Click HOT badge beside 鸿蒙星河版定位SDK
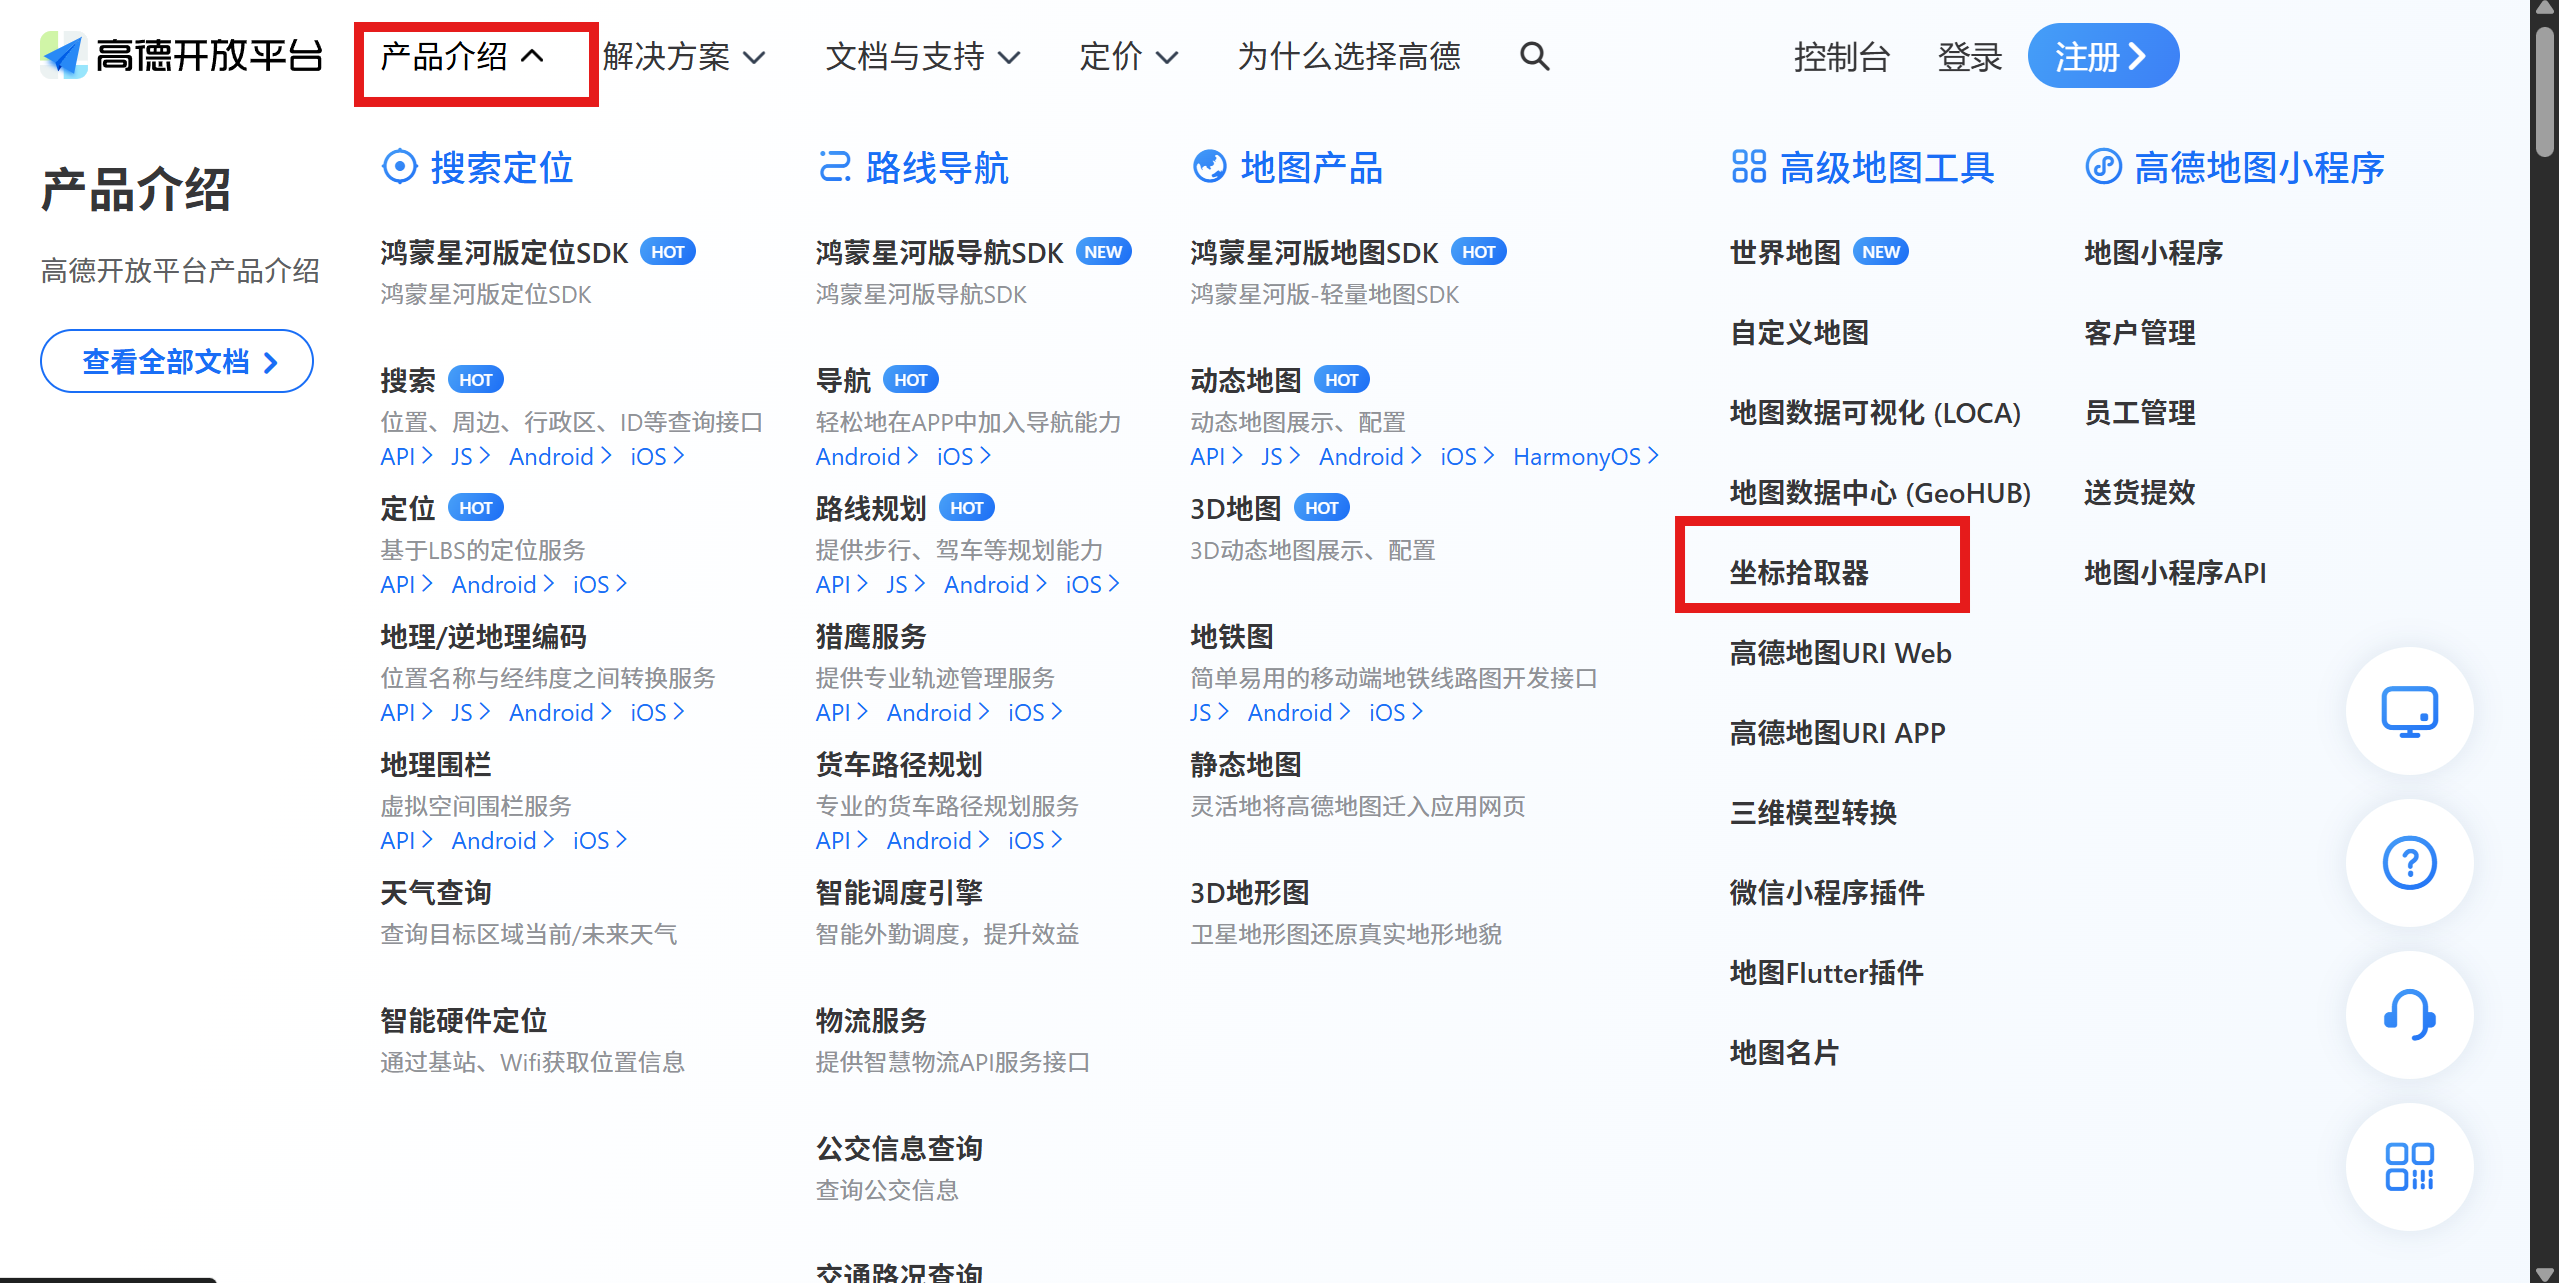The width and height of the screenshot is (2559, 1283). point(668,252)
